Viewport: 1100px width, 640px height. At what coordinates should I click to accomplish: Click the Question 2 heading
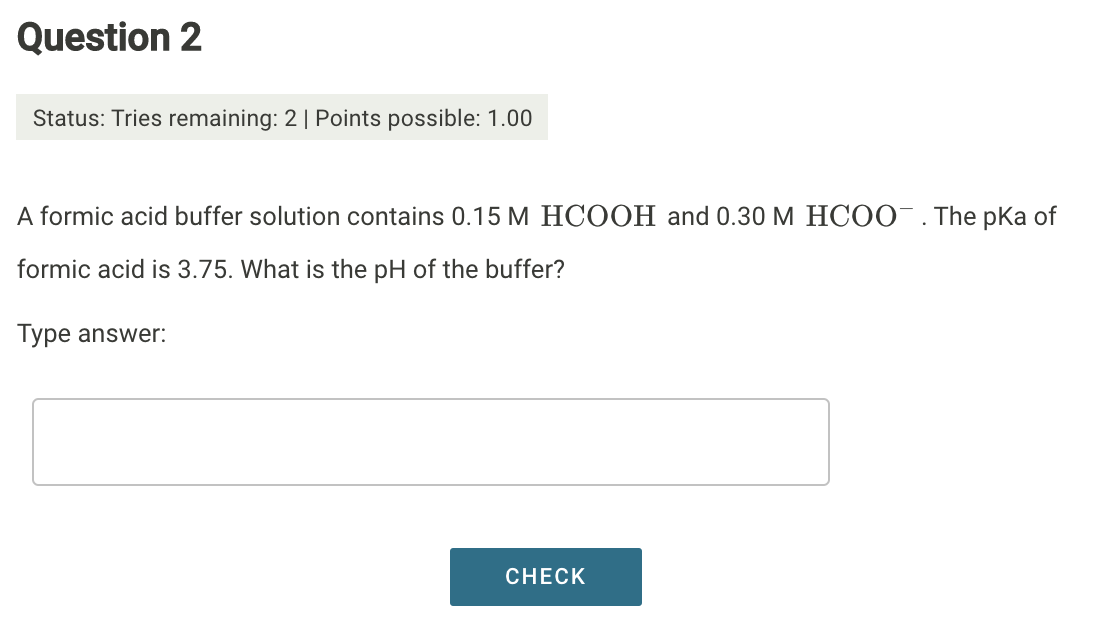point(110,38)
